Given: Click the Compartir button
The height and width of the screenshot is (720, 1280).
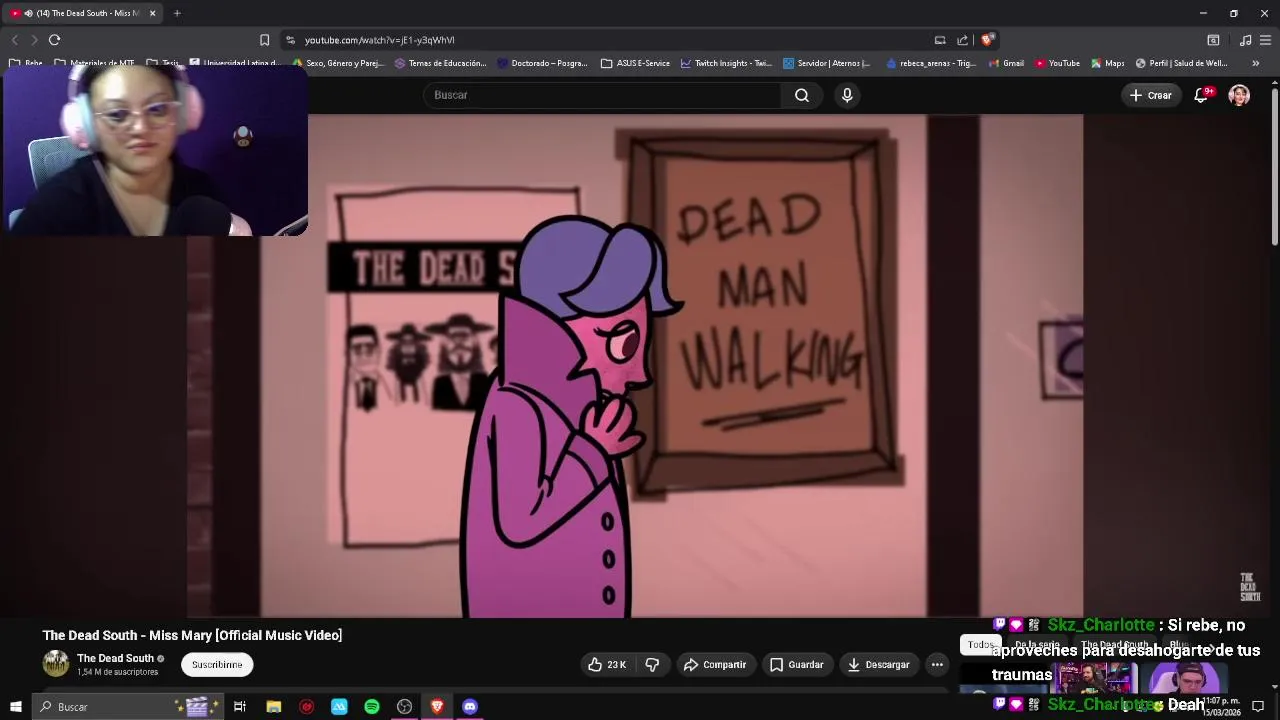Looking at the screenshot, I should click(x=715, y=664).
